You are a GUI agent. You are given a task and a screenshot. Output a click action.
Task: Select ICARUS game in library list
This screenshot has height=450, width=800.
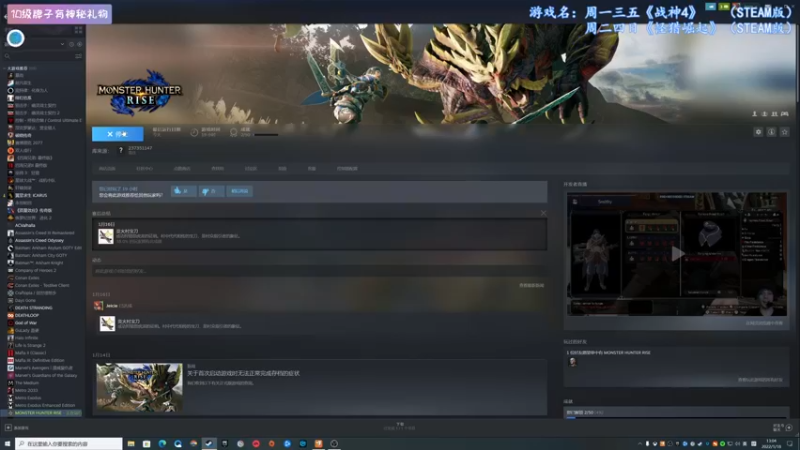(31, 195)
